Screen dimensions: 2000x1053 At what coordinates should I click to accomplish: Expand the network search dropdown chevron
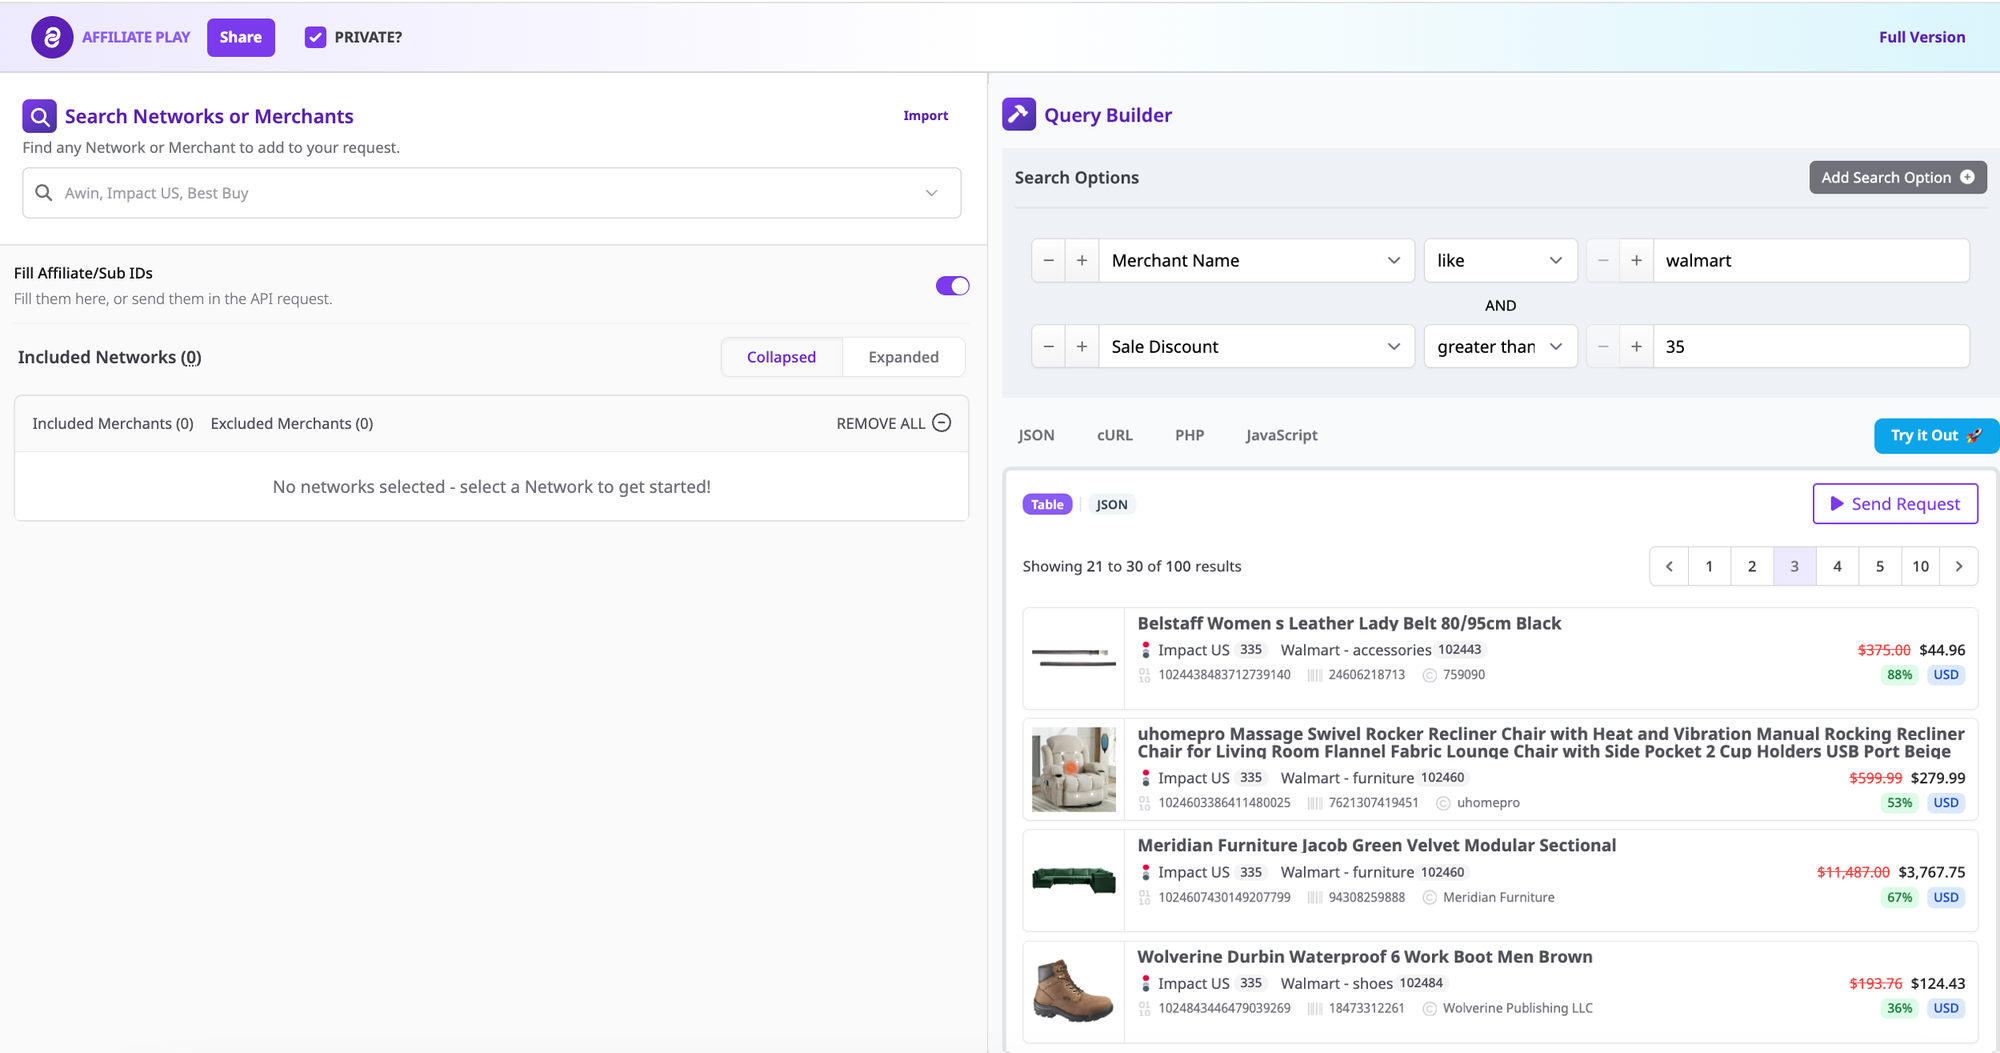[932, 193]
